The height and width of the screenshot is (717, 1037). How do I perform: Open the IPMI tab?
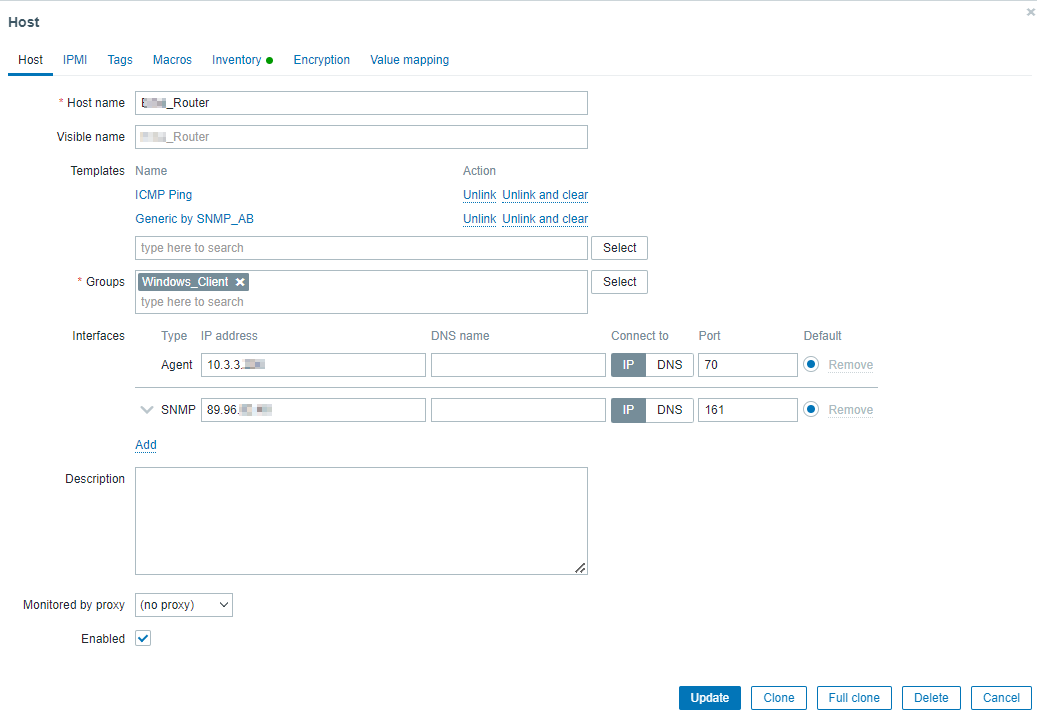[75, 60]
